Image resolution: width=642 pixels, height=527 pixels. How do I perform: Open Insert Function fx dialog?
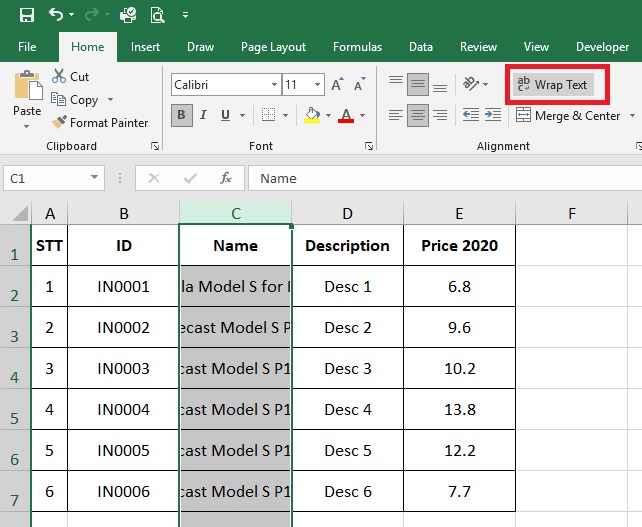226,178
